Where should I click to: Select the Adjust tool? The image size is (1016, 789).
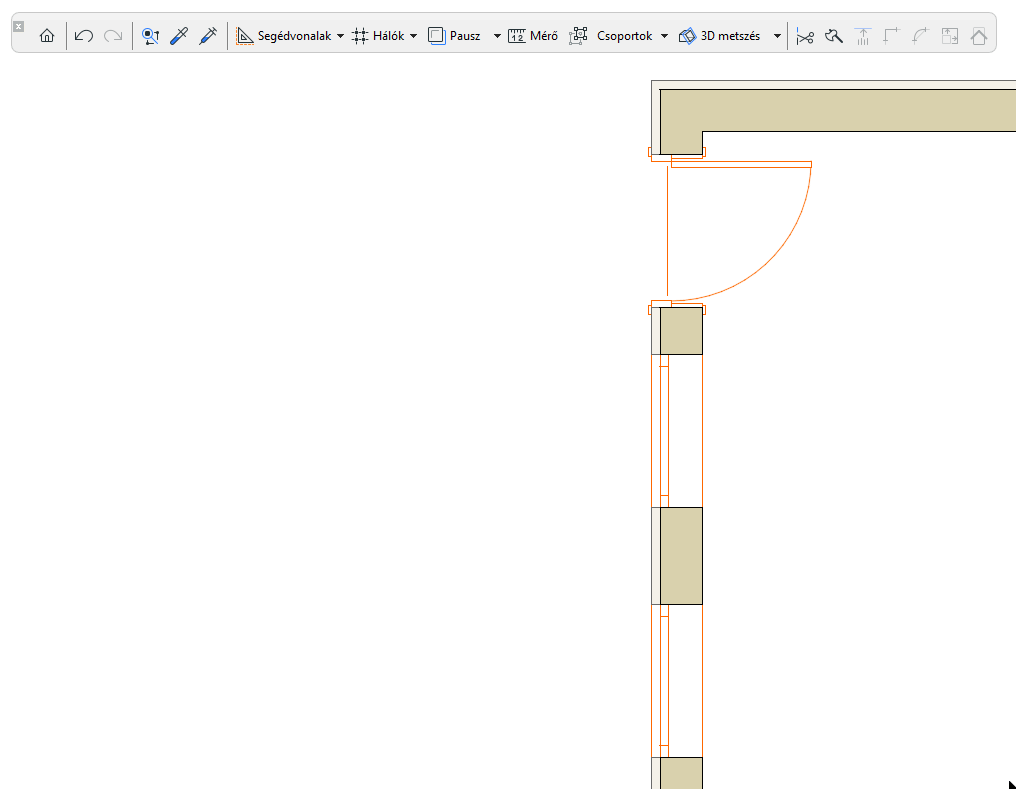point(834,35)
